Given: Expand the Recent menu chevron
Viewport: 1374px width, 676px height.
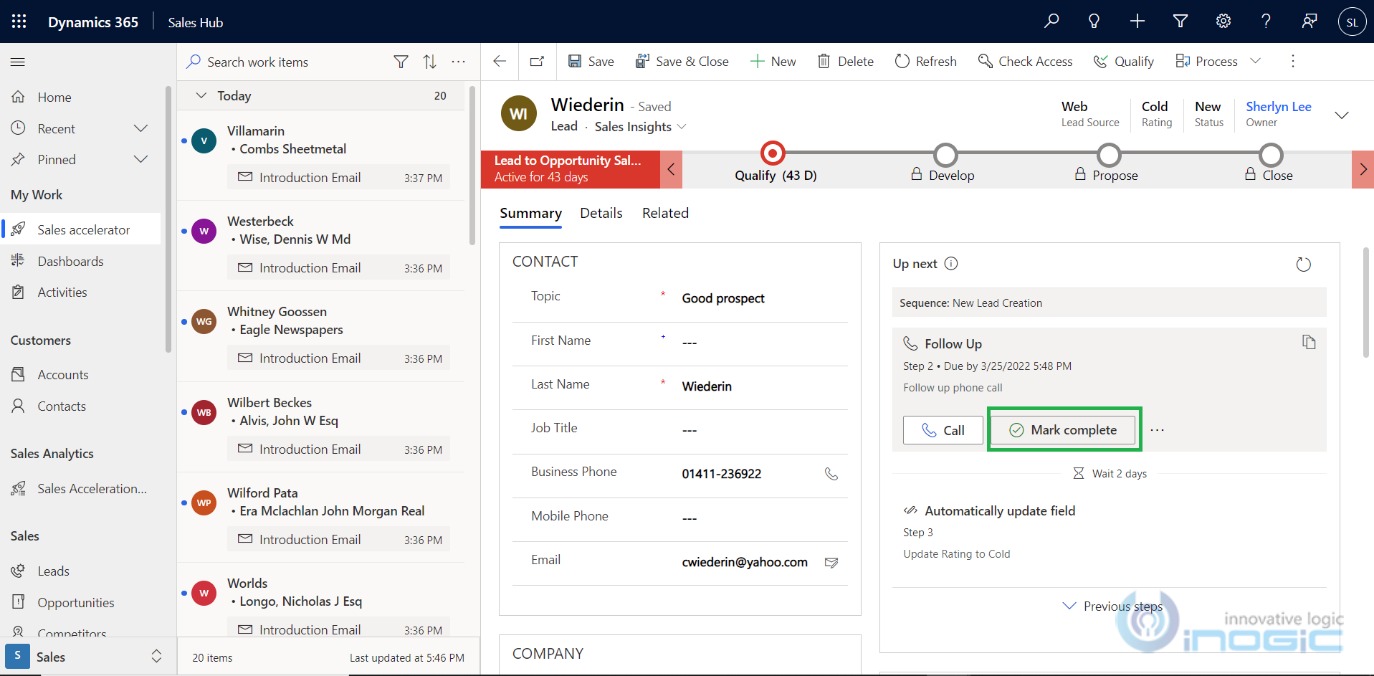Looking at the screenshot, I should point(141,128).
